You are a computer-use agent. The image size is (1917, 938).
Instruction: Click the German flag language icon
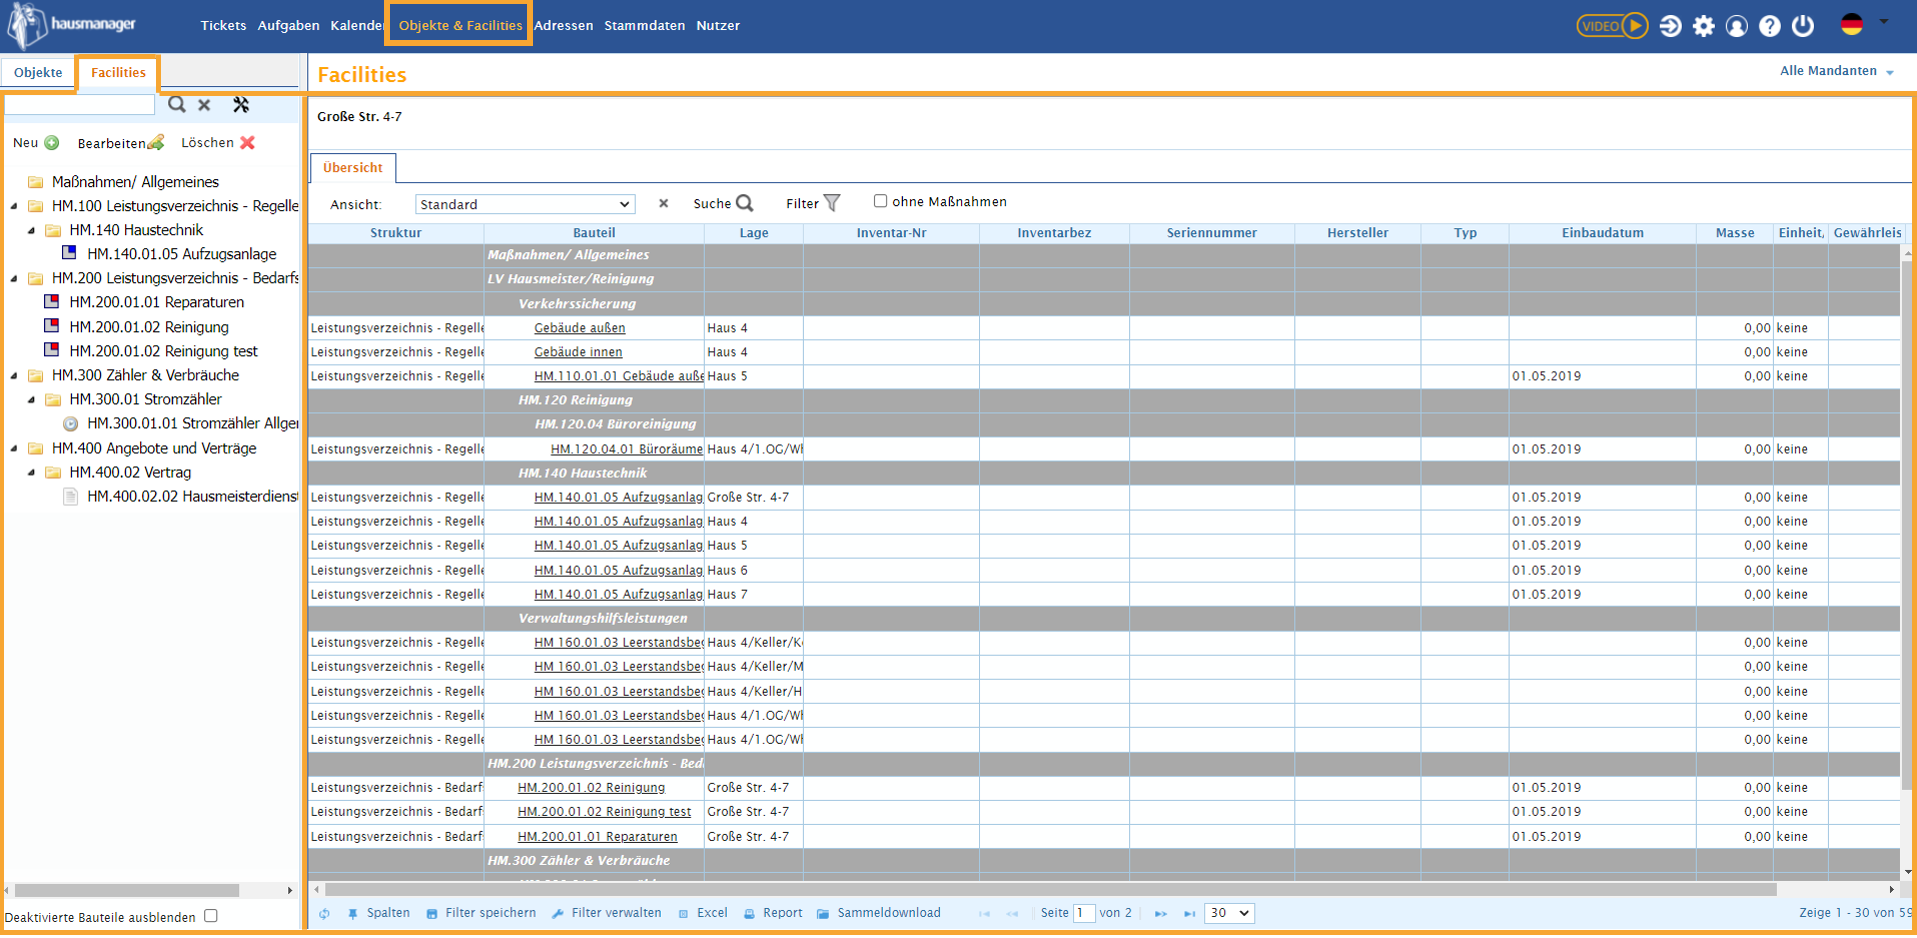(x=1852, y=25)
